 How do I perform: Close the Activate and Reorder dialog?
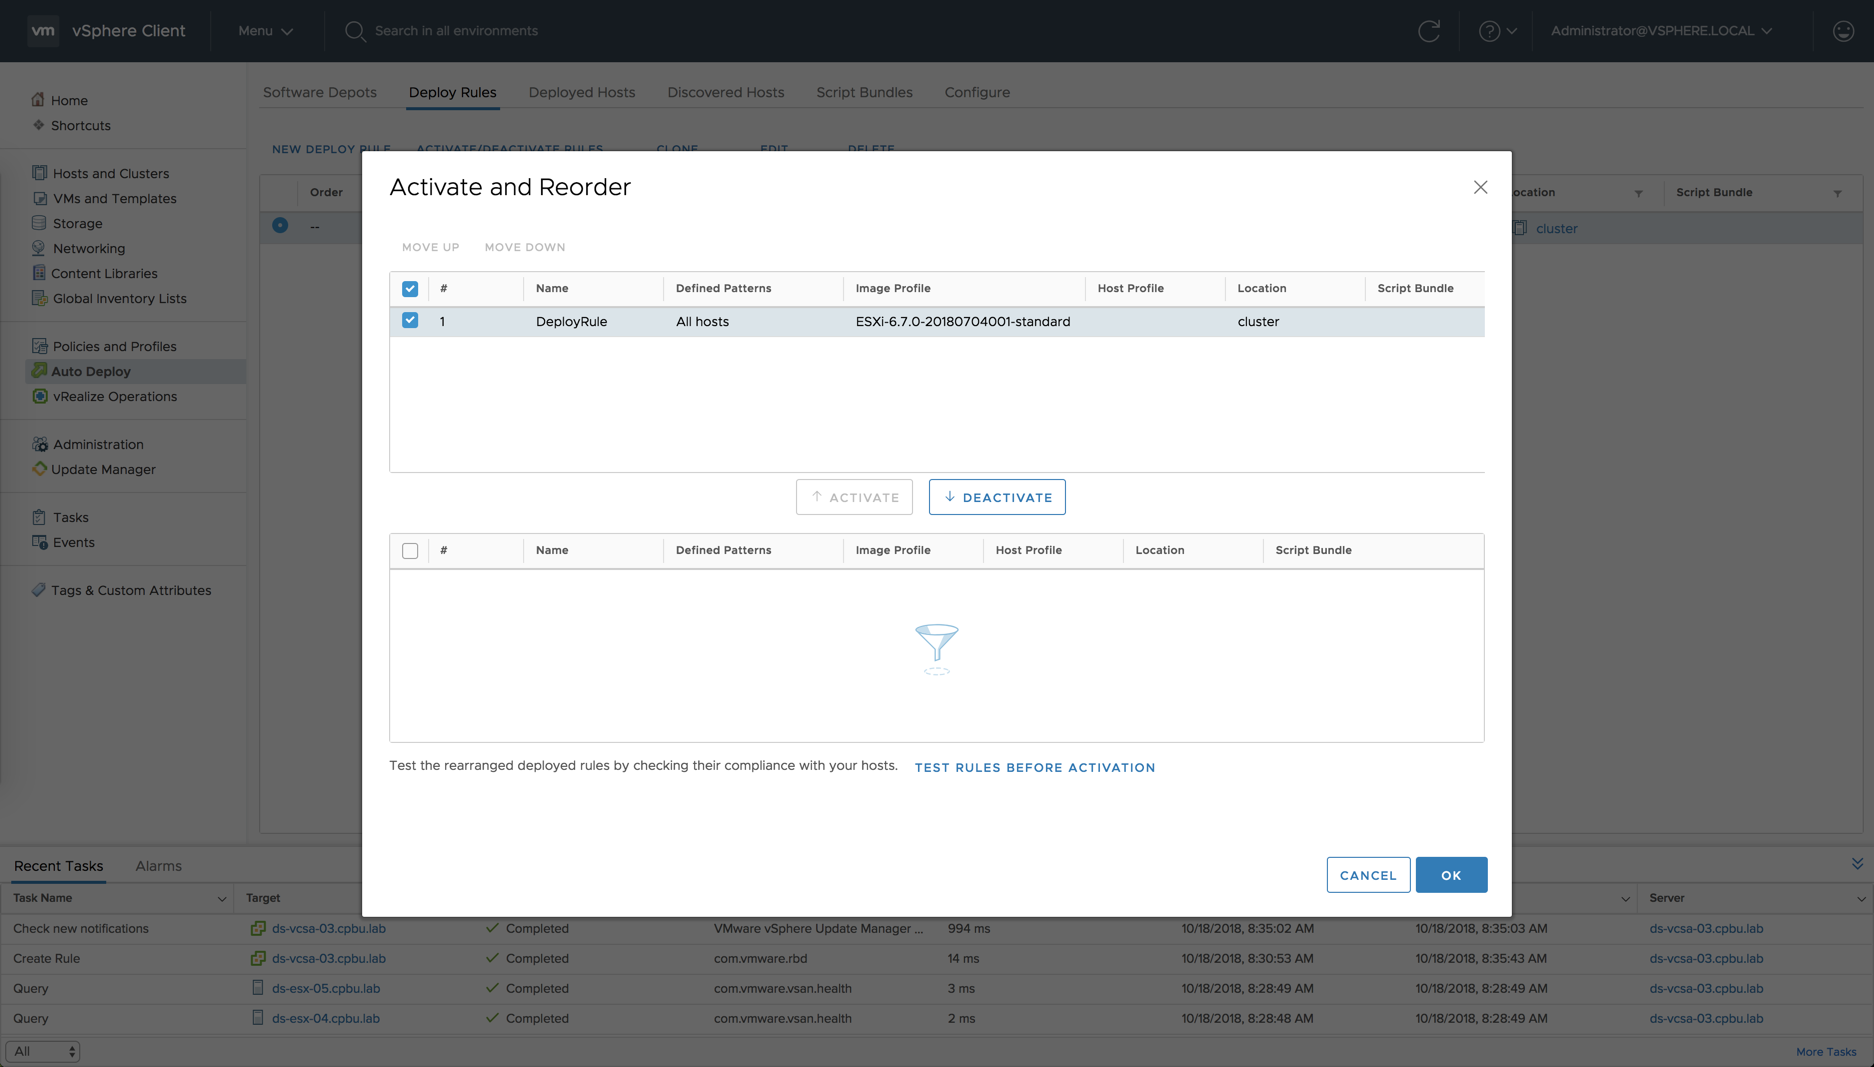tap(1480, 187)
